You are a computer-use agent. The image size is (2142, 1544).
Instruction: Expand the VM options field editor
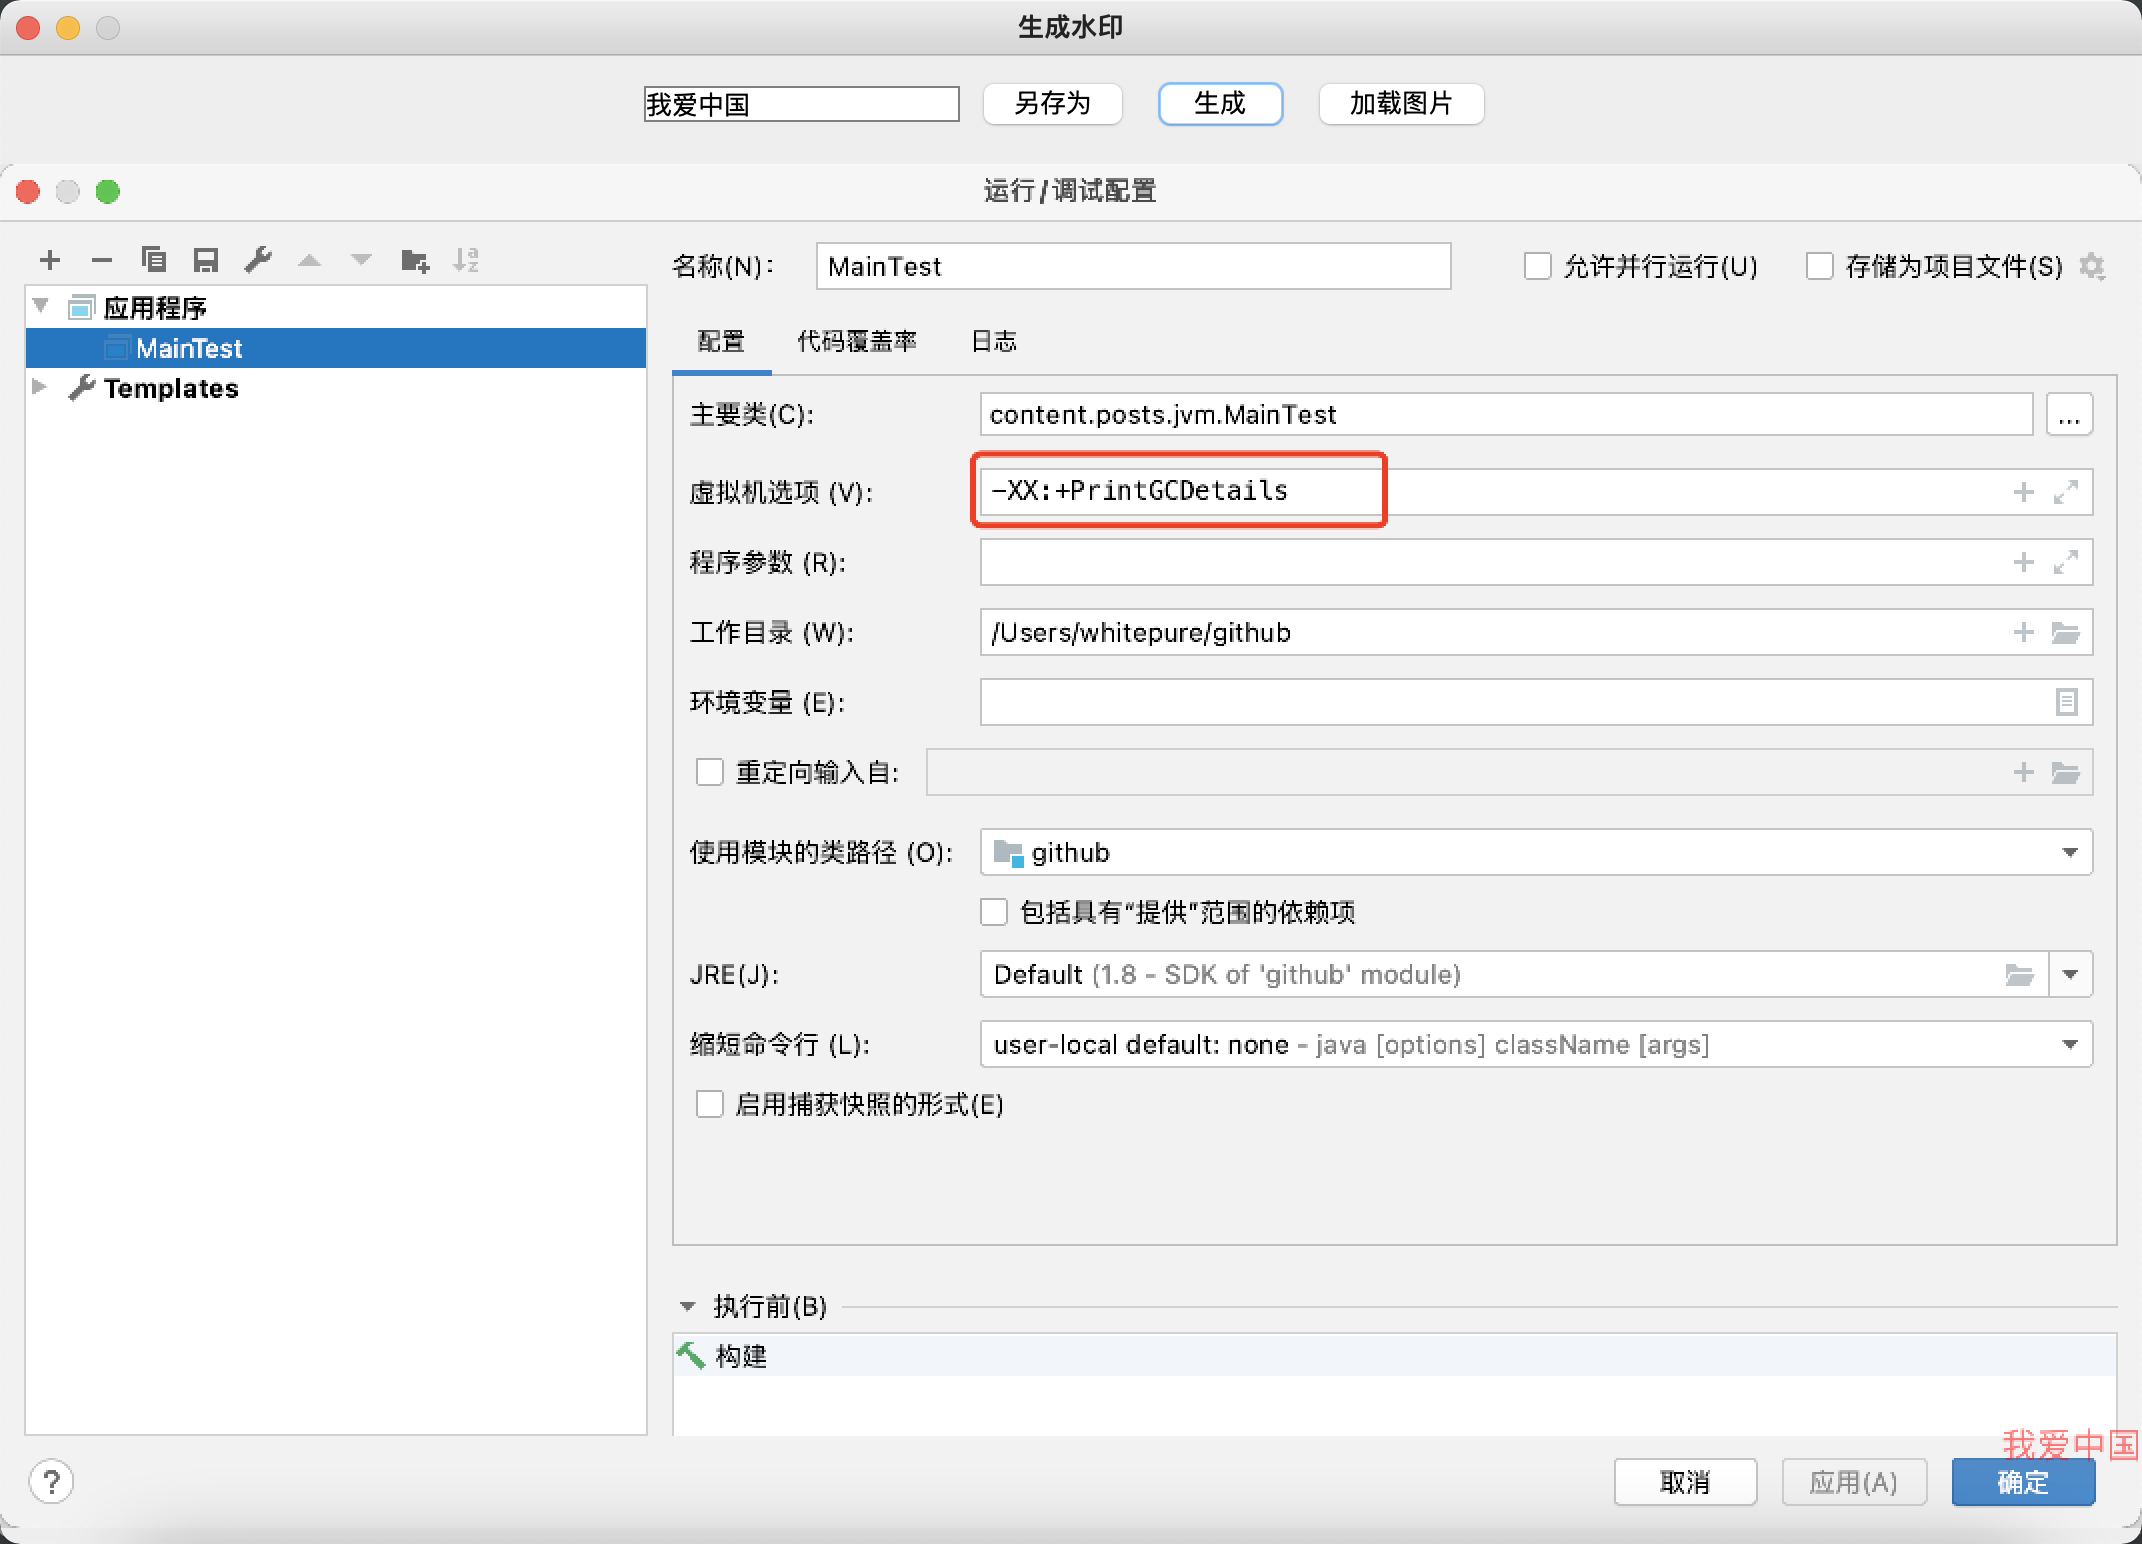(x=2066, y=492)
